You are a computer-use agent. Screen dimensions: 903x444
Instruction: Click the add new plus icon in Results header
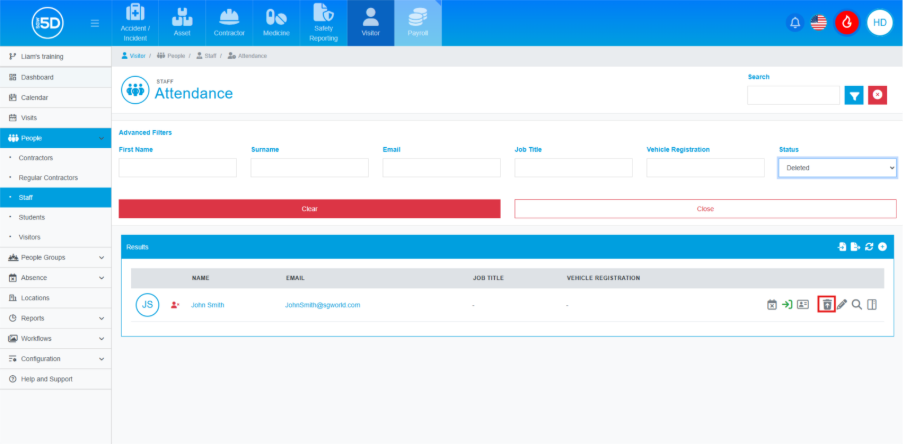click(883, 246)
